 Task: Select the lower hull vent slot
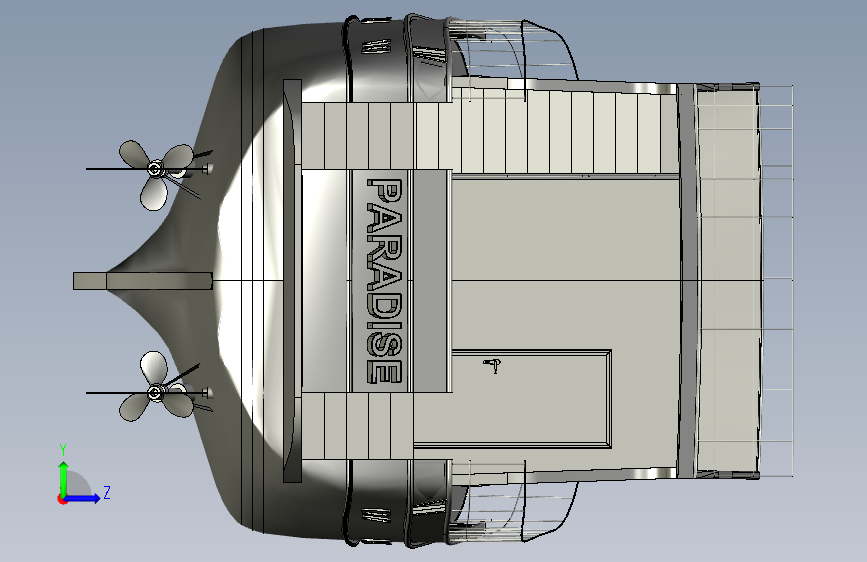(x=377, y=515)
